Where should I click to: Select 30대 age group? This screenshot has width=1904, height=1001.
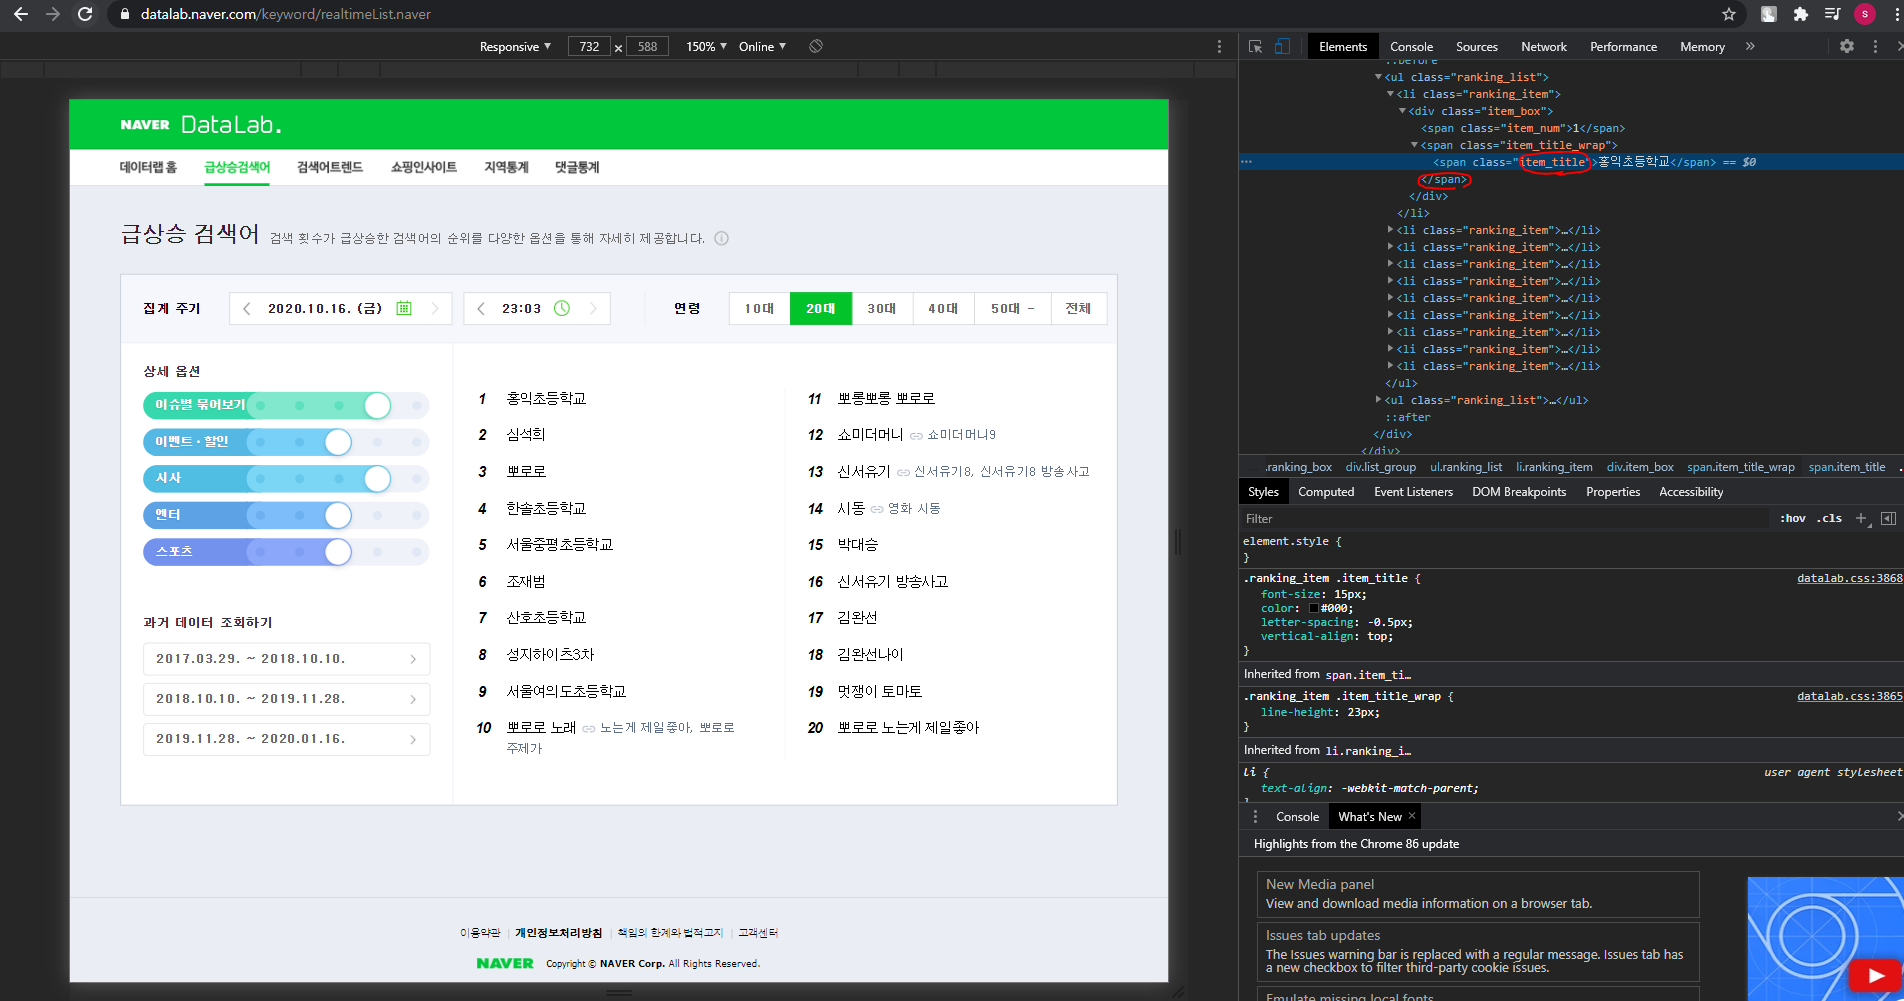(882, 308)
